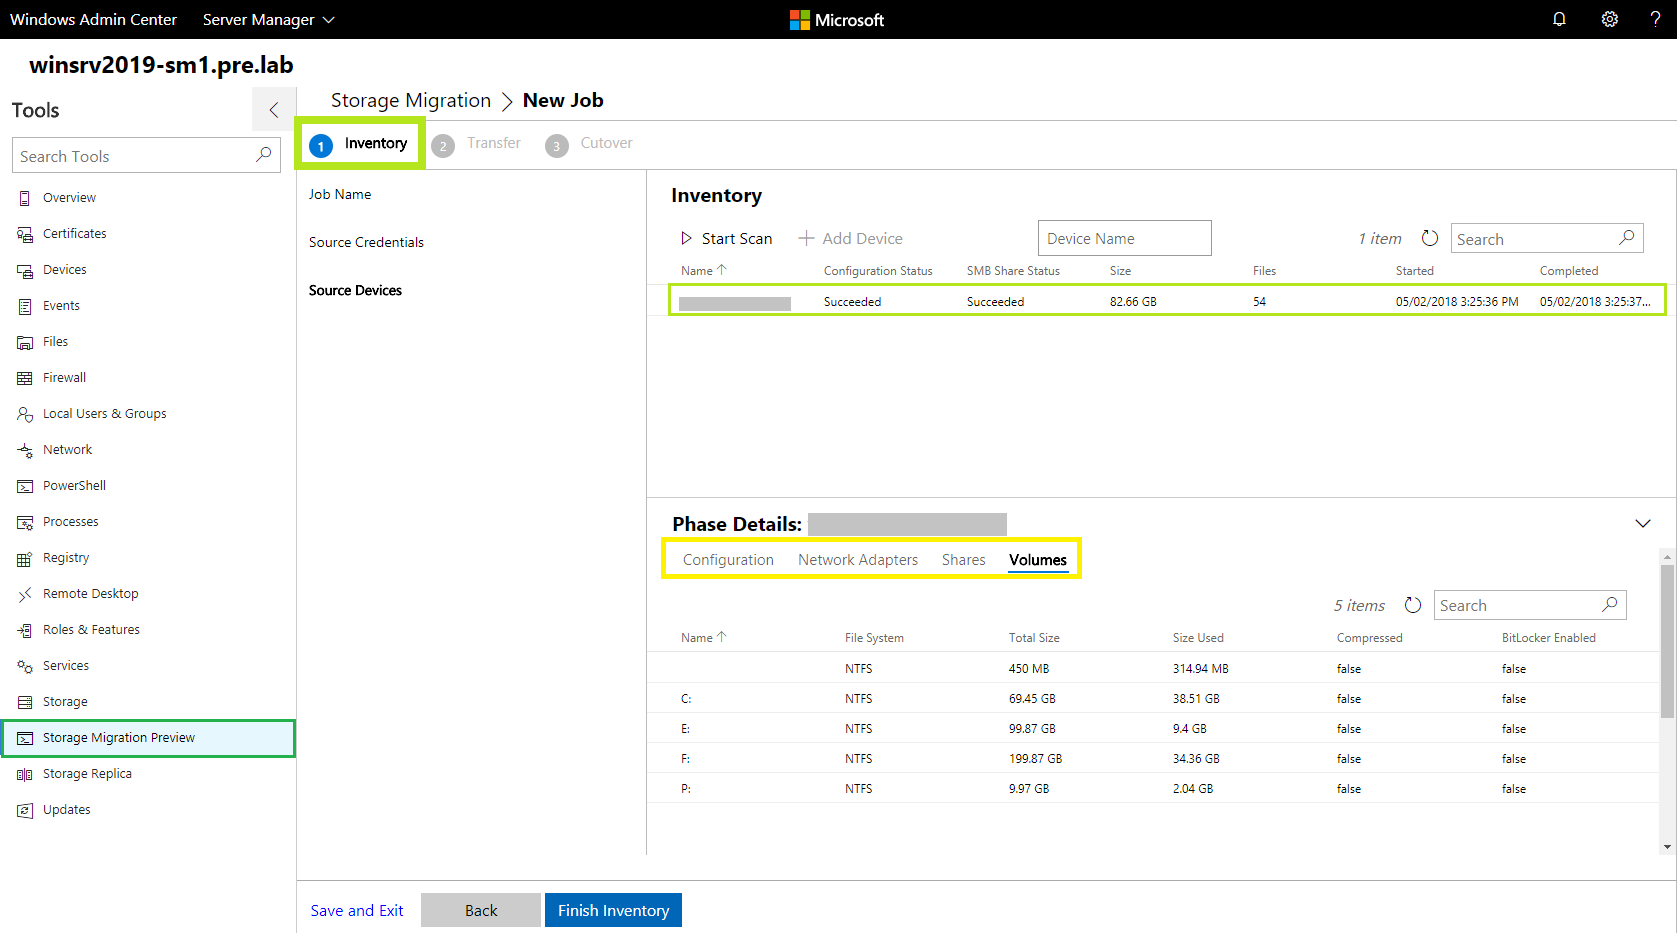Open the Events tool icon
The height and width of the screenshot is (933, 1677).
(25, 306)
